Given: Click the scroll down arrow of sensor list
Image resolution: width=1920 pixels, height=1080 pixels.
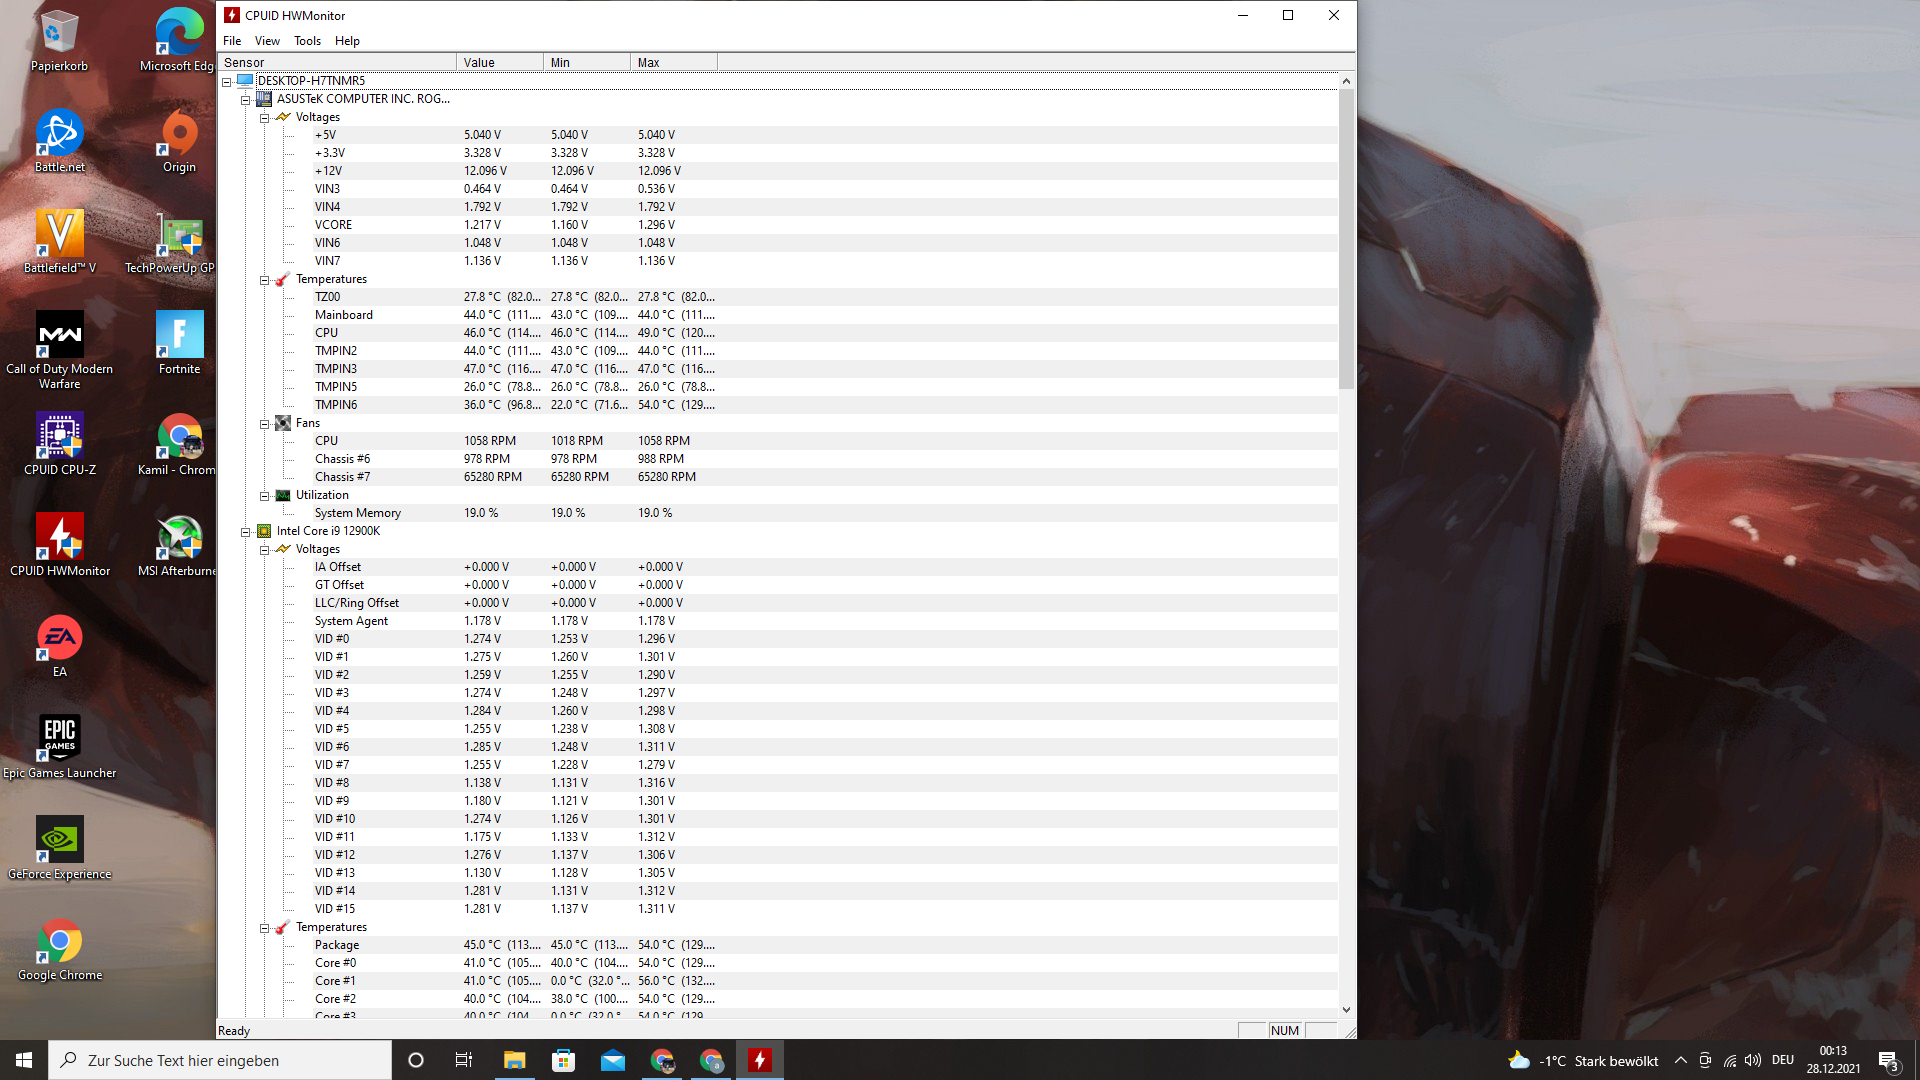Looking at the screenshot, I should 1346,1010.
